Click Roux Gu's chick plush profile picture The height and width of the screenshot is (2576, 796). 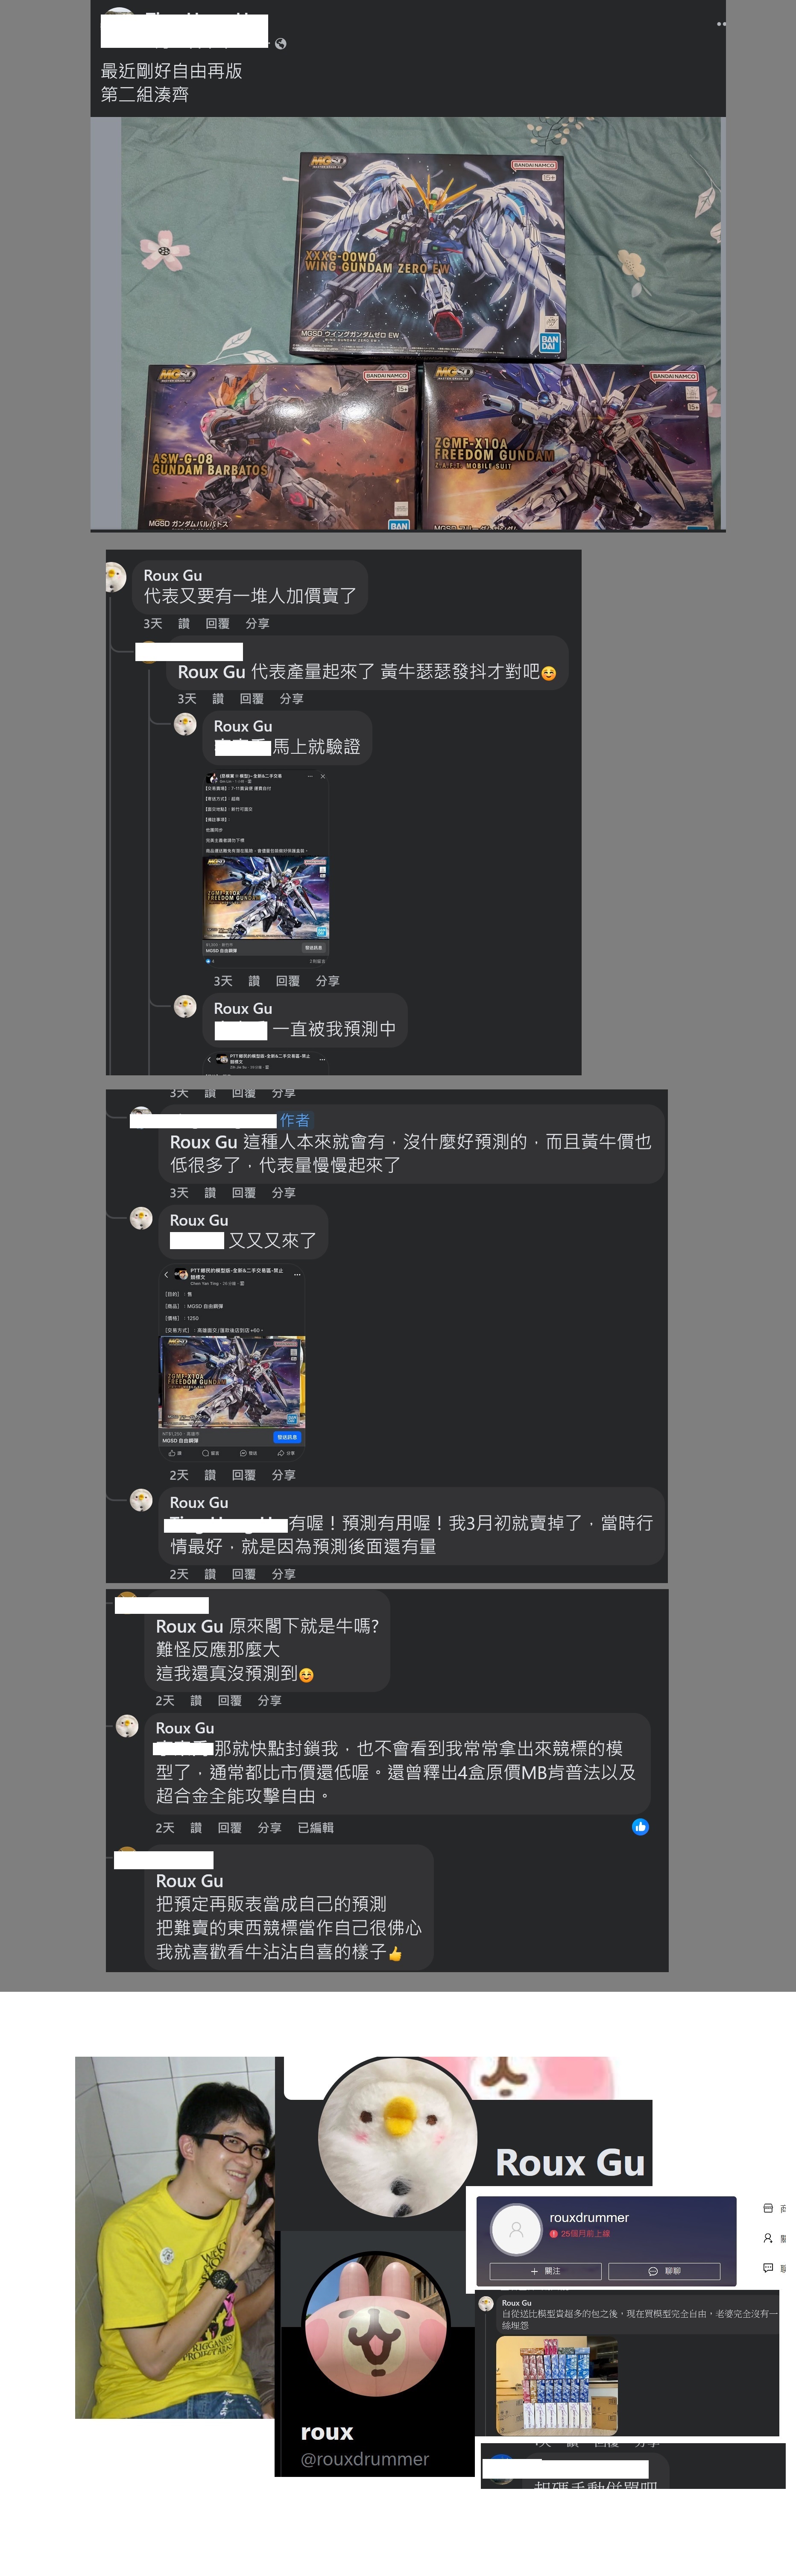(x=398, y=2135)
